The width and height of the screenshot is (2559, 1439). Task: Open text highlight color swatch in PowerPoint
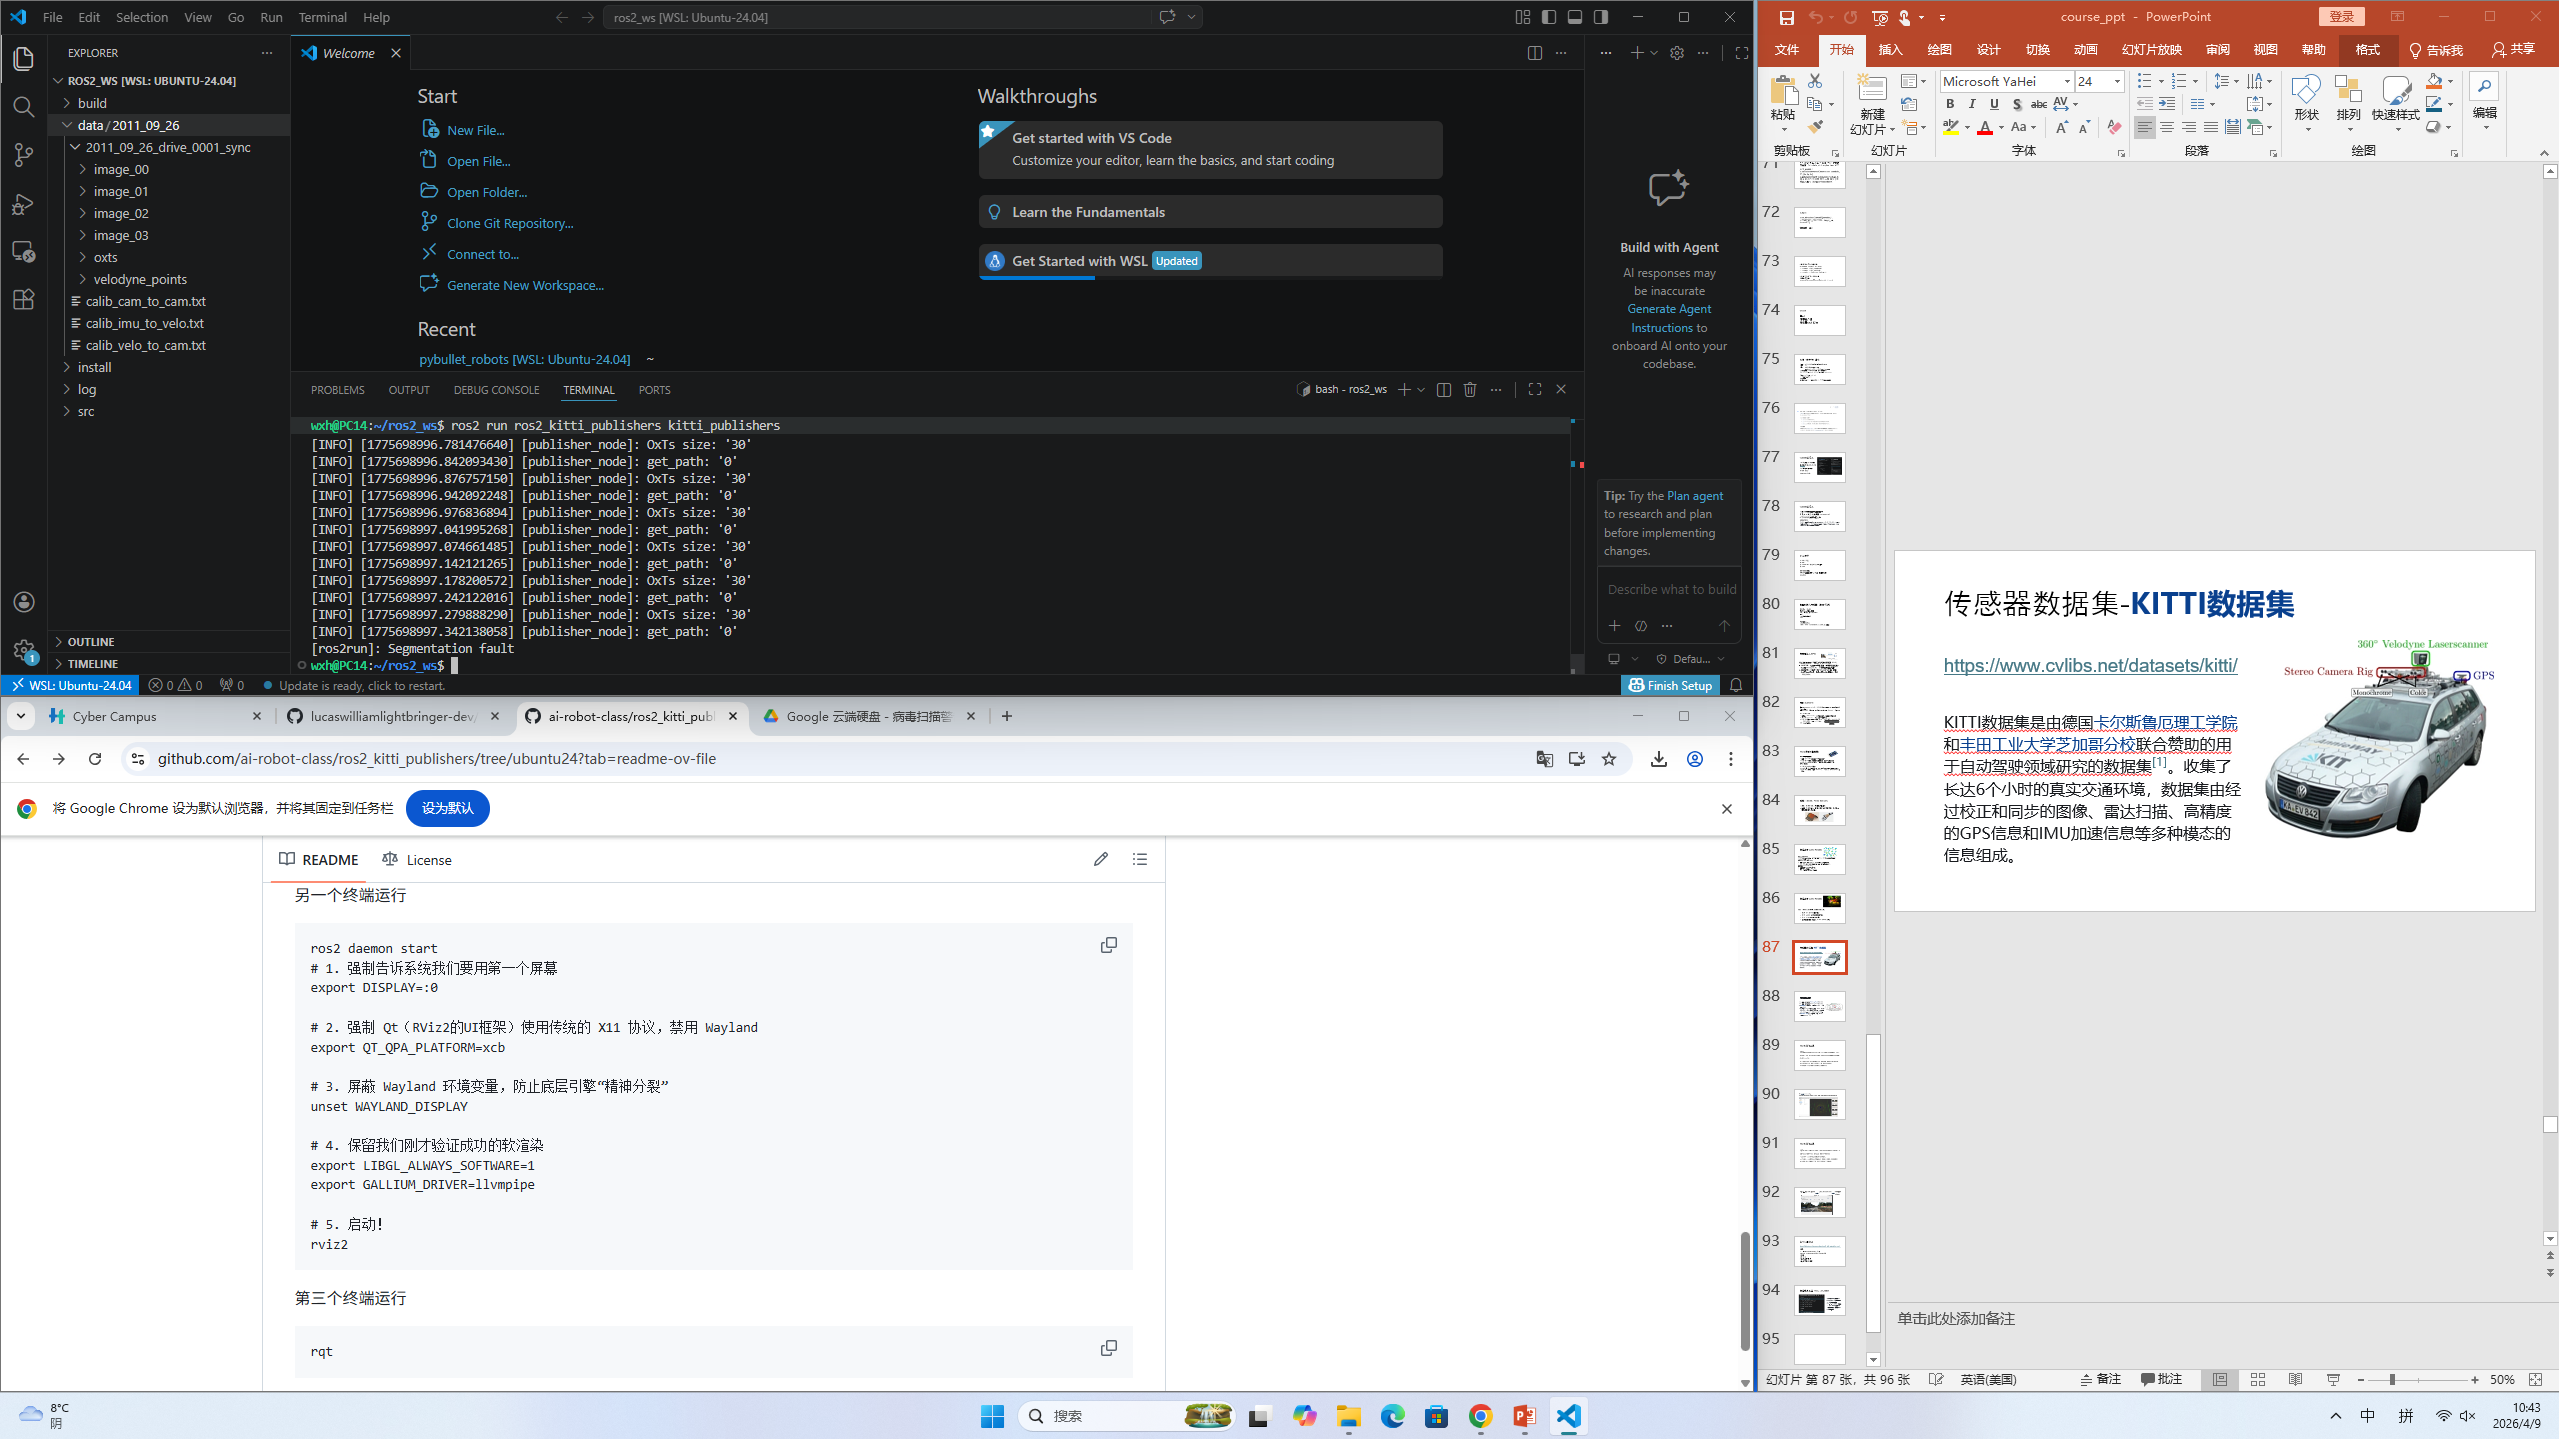tap(1950, 127)
